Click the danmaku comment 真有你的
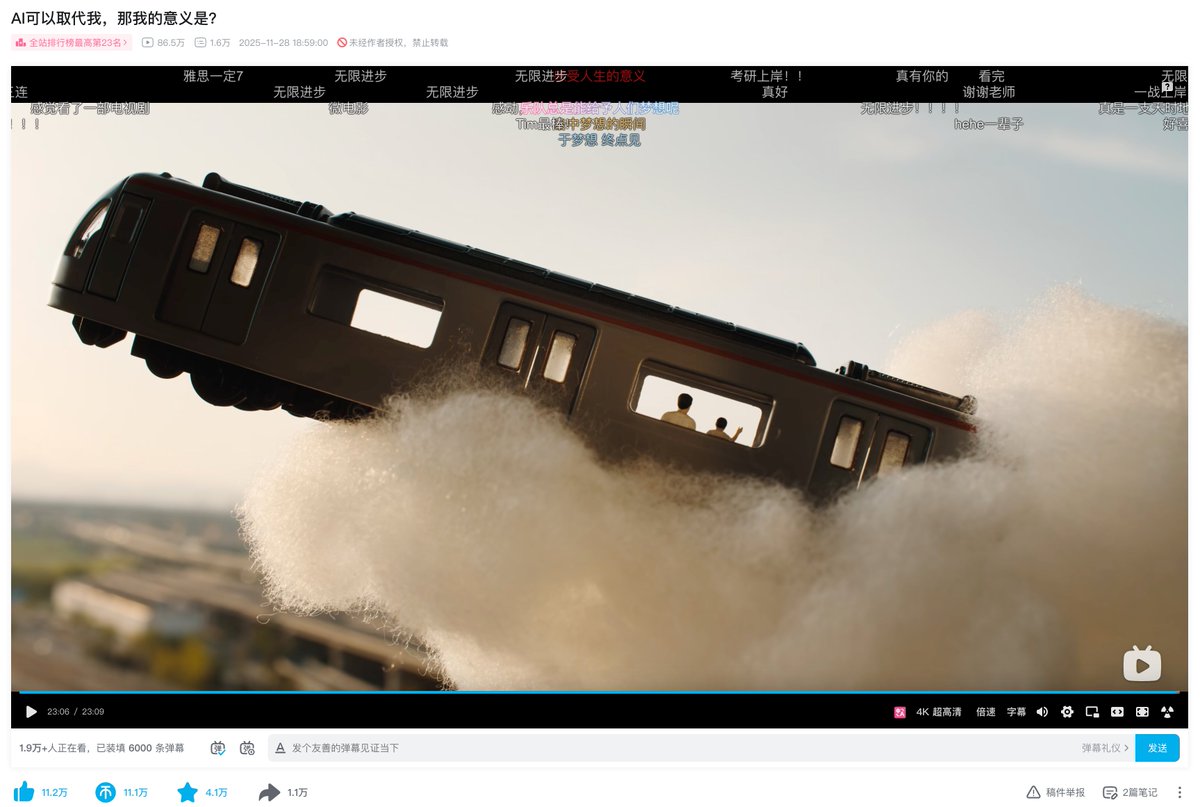The image size is (1200, 807). pos(922,76)
